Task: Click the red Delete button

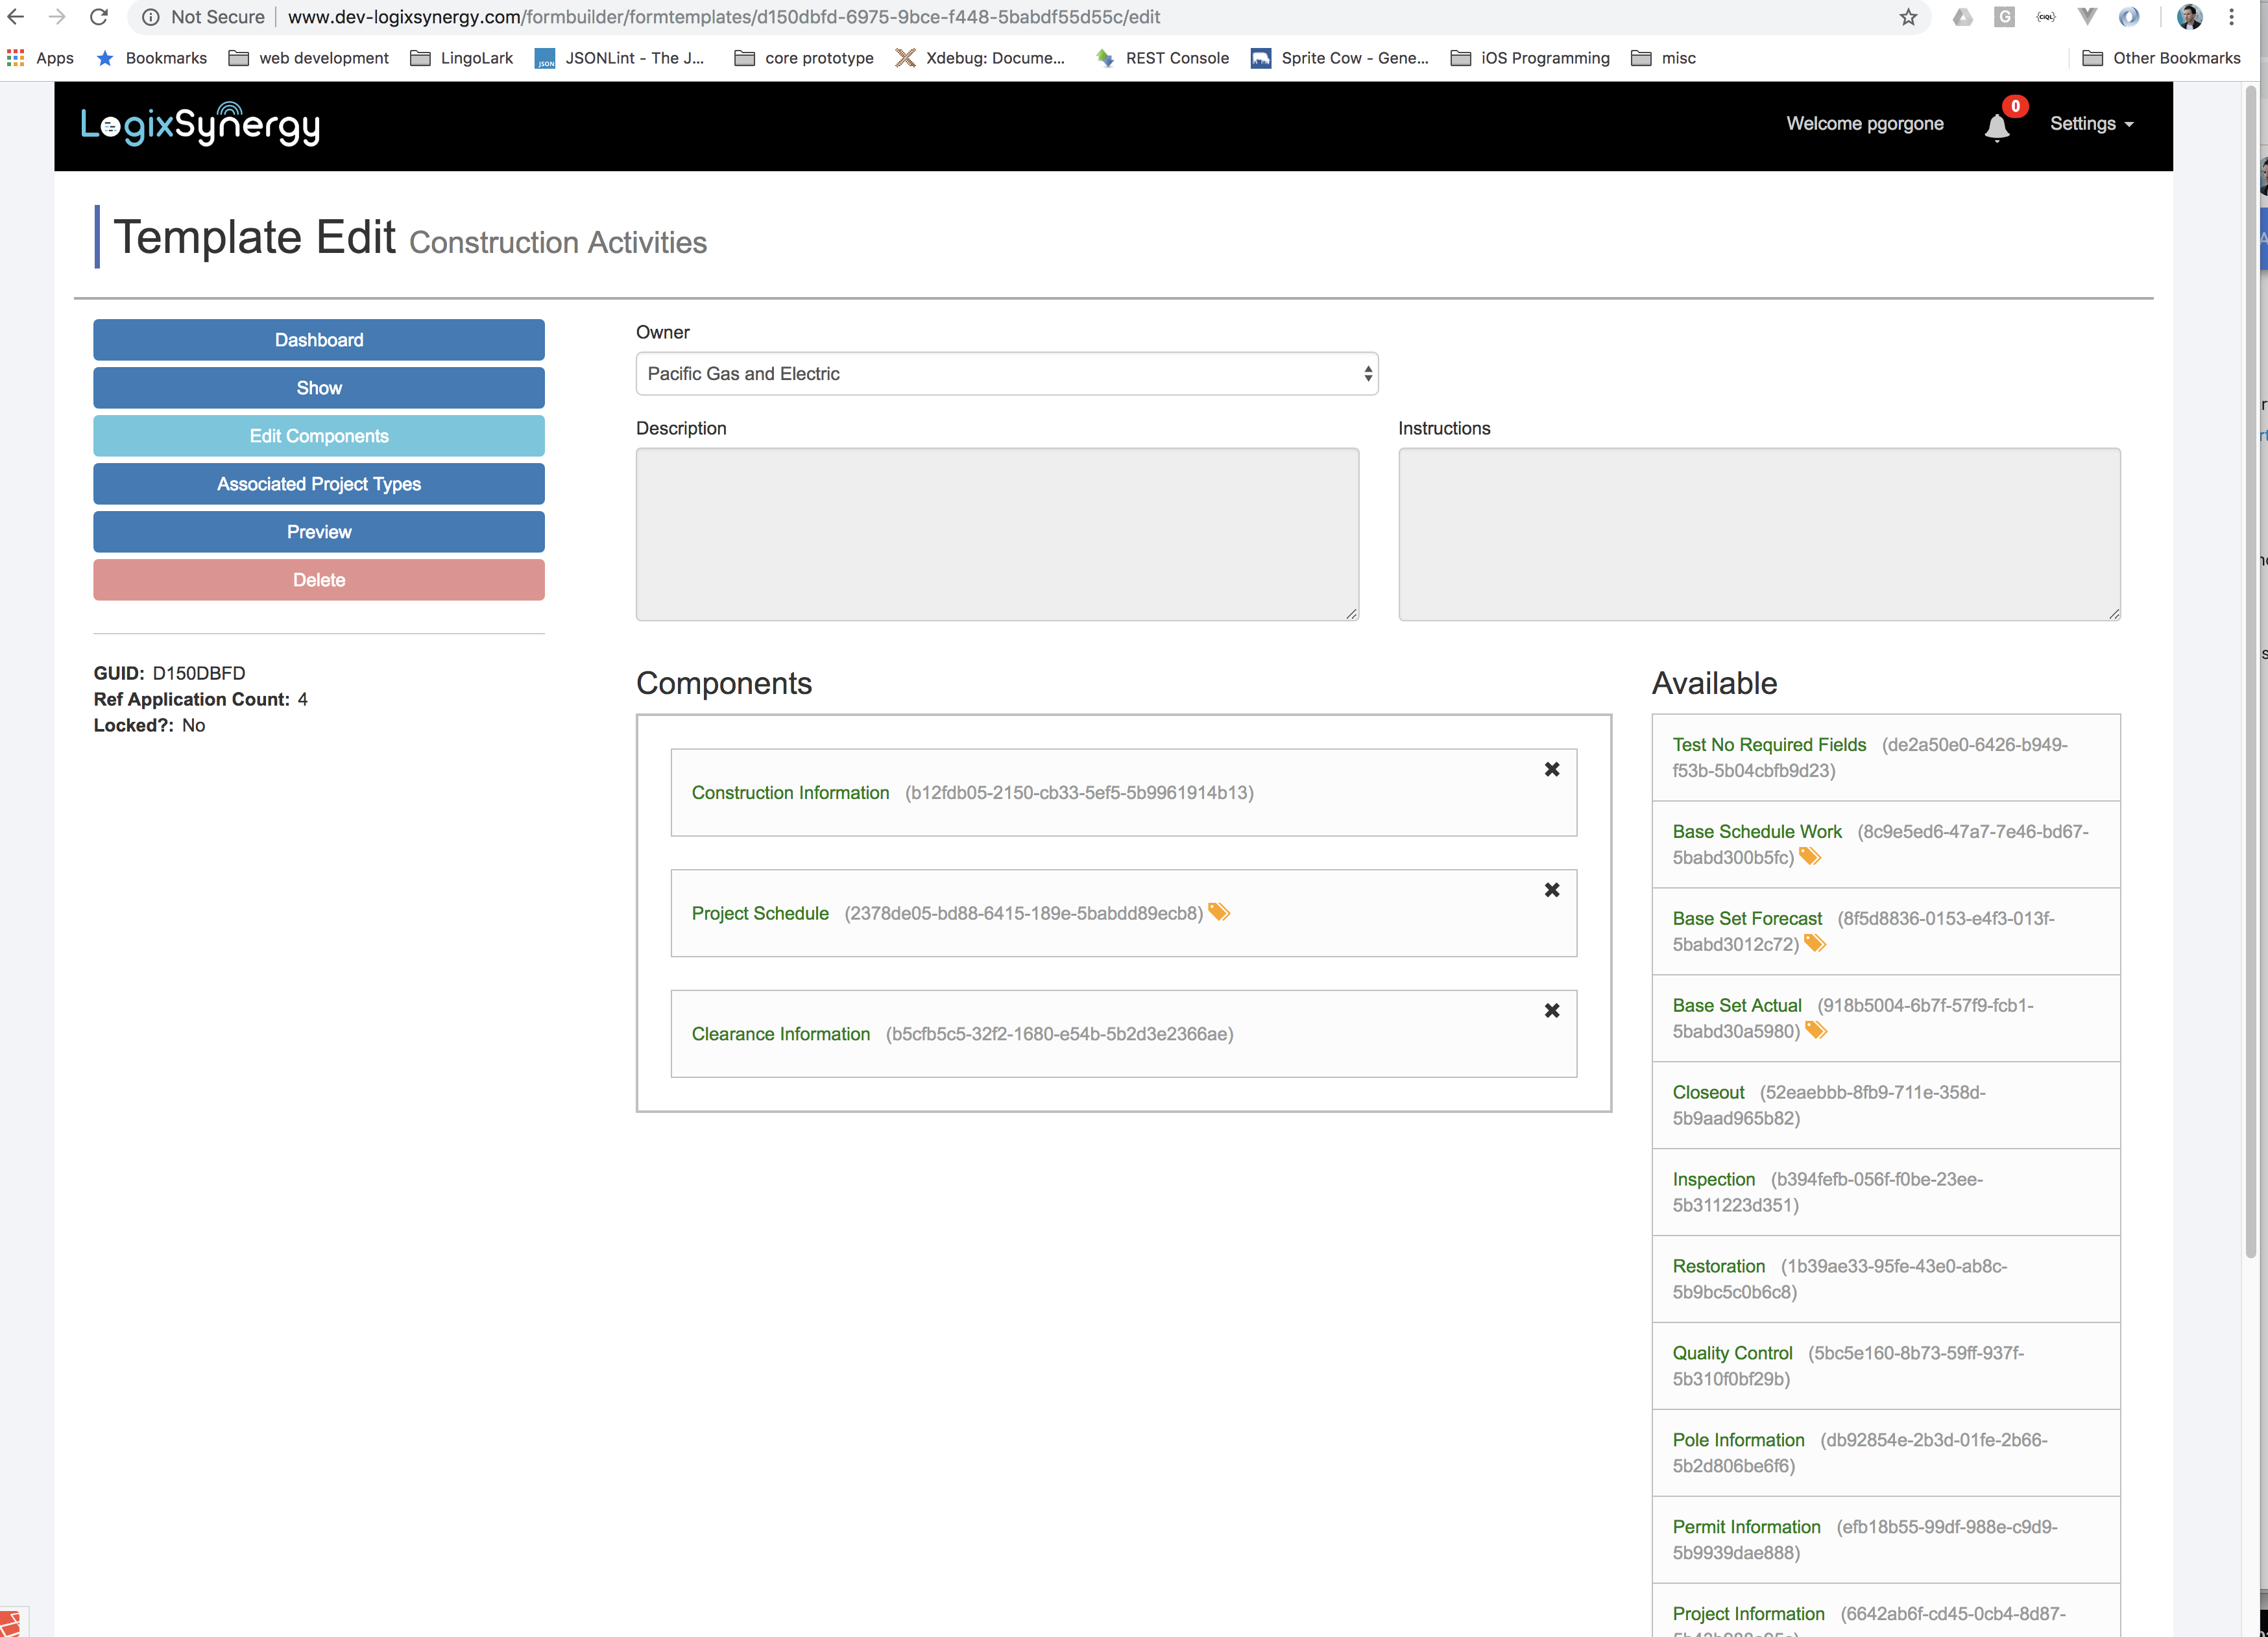Action: [318, 580]
